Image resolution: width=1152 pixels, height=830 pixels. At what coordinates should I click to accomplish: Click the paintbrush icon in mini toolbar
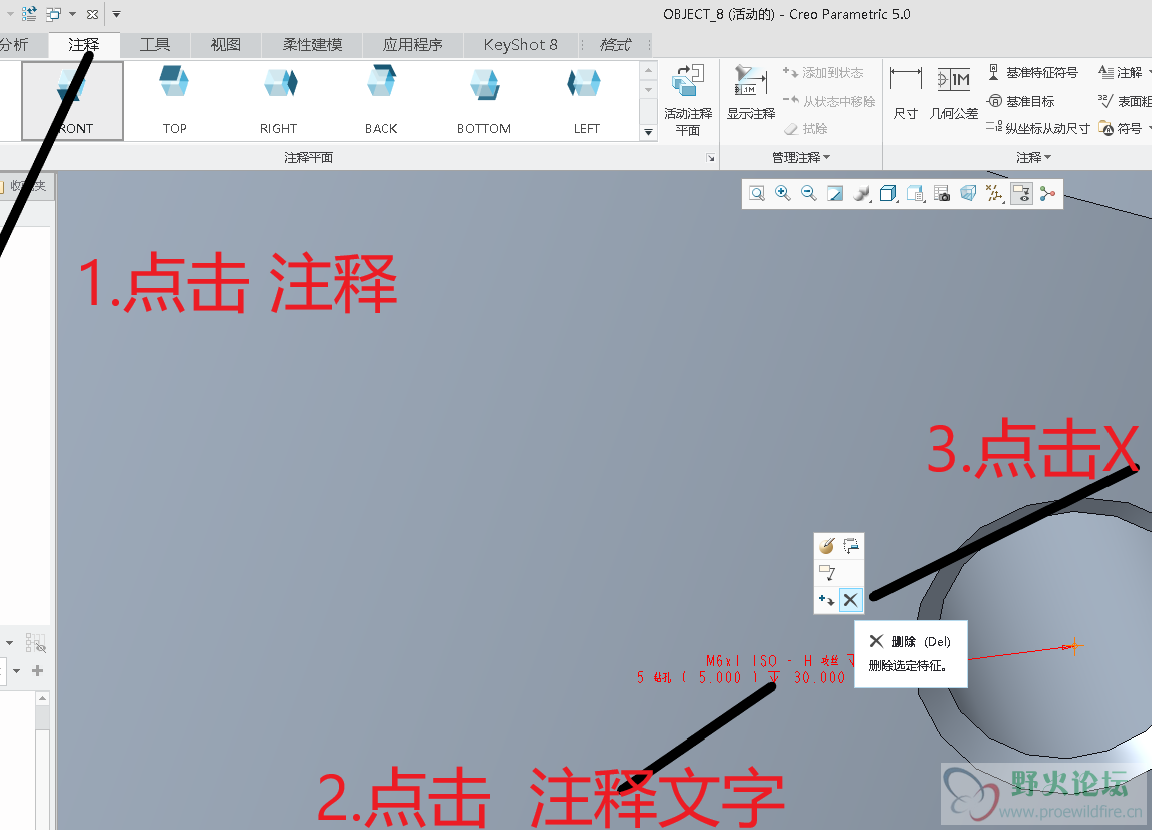click(827, 546)
